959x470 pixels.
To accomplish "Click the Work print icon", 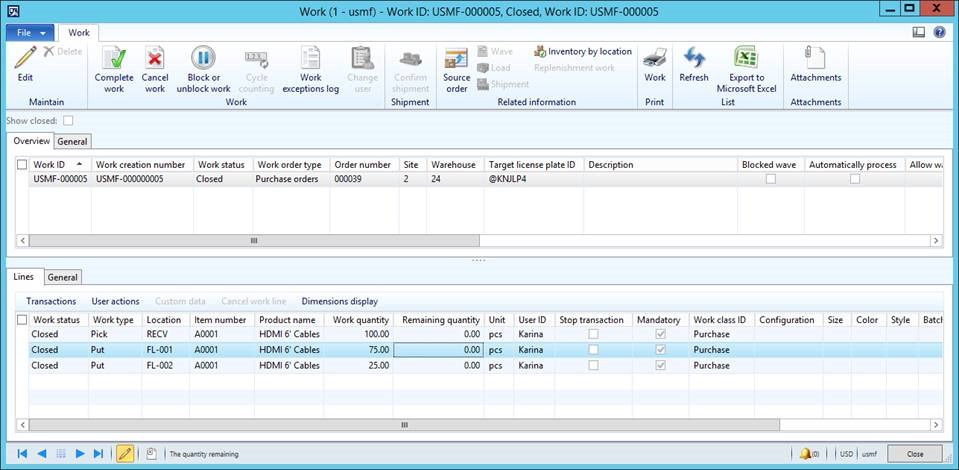I will (x=654, y=58).
